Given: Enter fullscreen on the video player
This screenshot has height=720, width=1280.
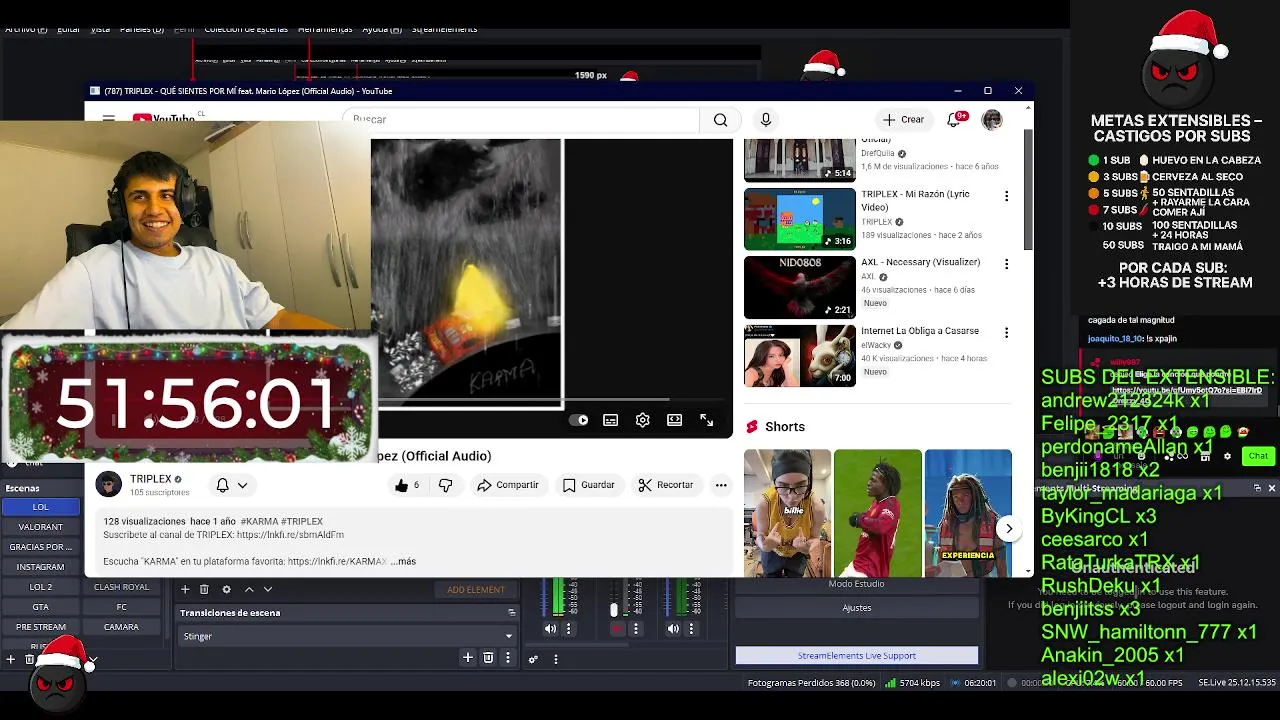Looking at the screenshot, I should pos(707,420).
